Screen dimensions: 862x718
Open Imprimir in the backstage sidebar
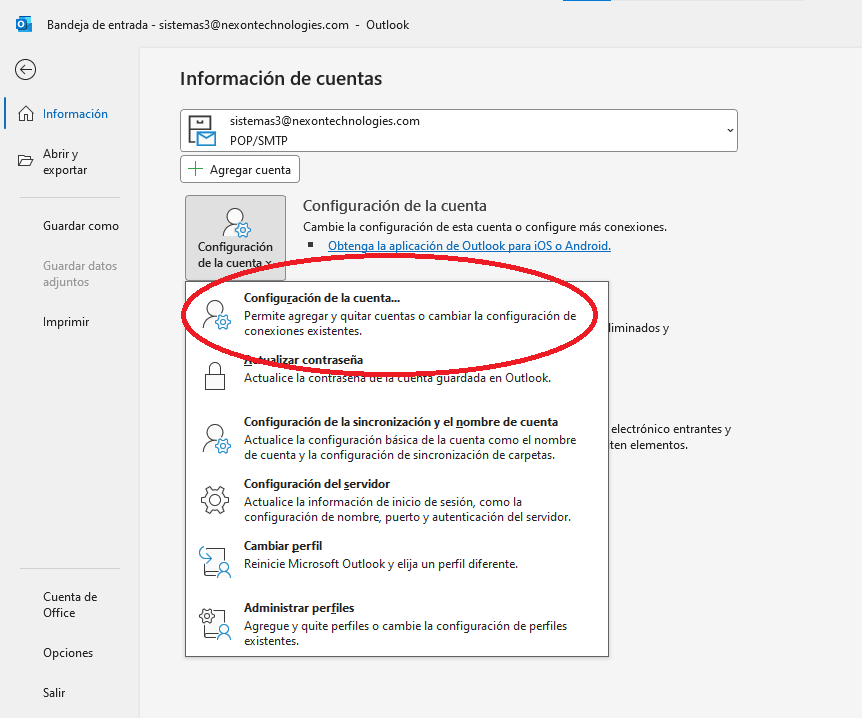click(69, 322)
